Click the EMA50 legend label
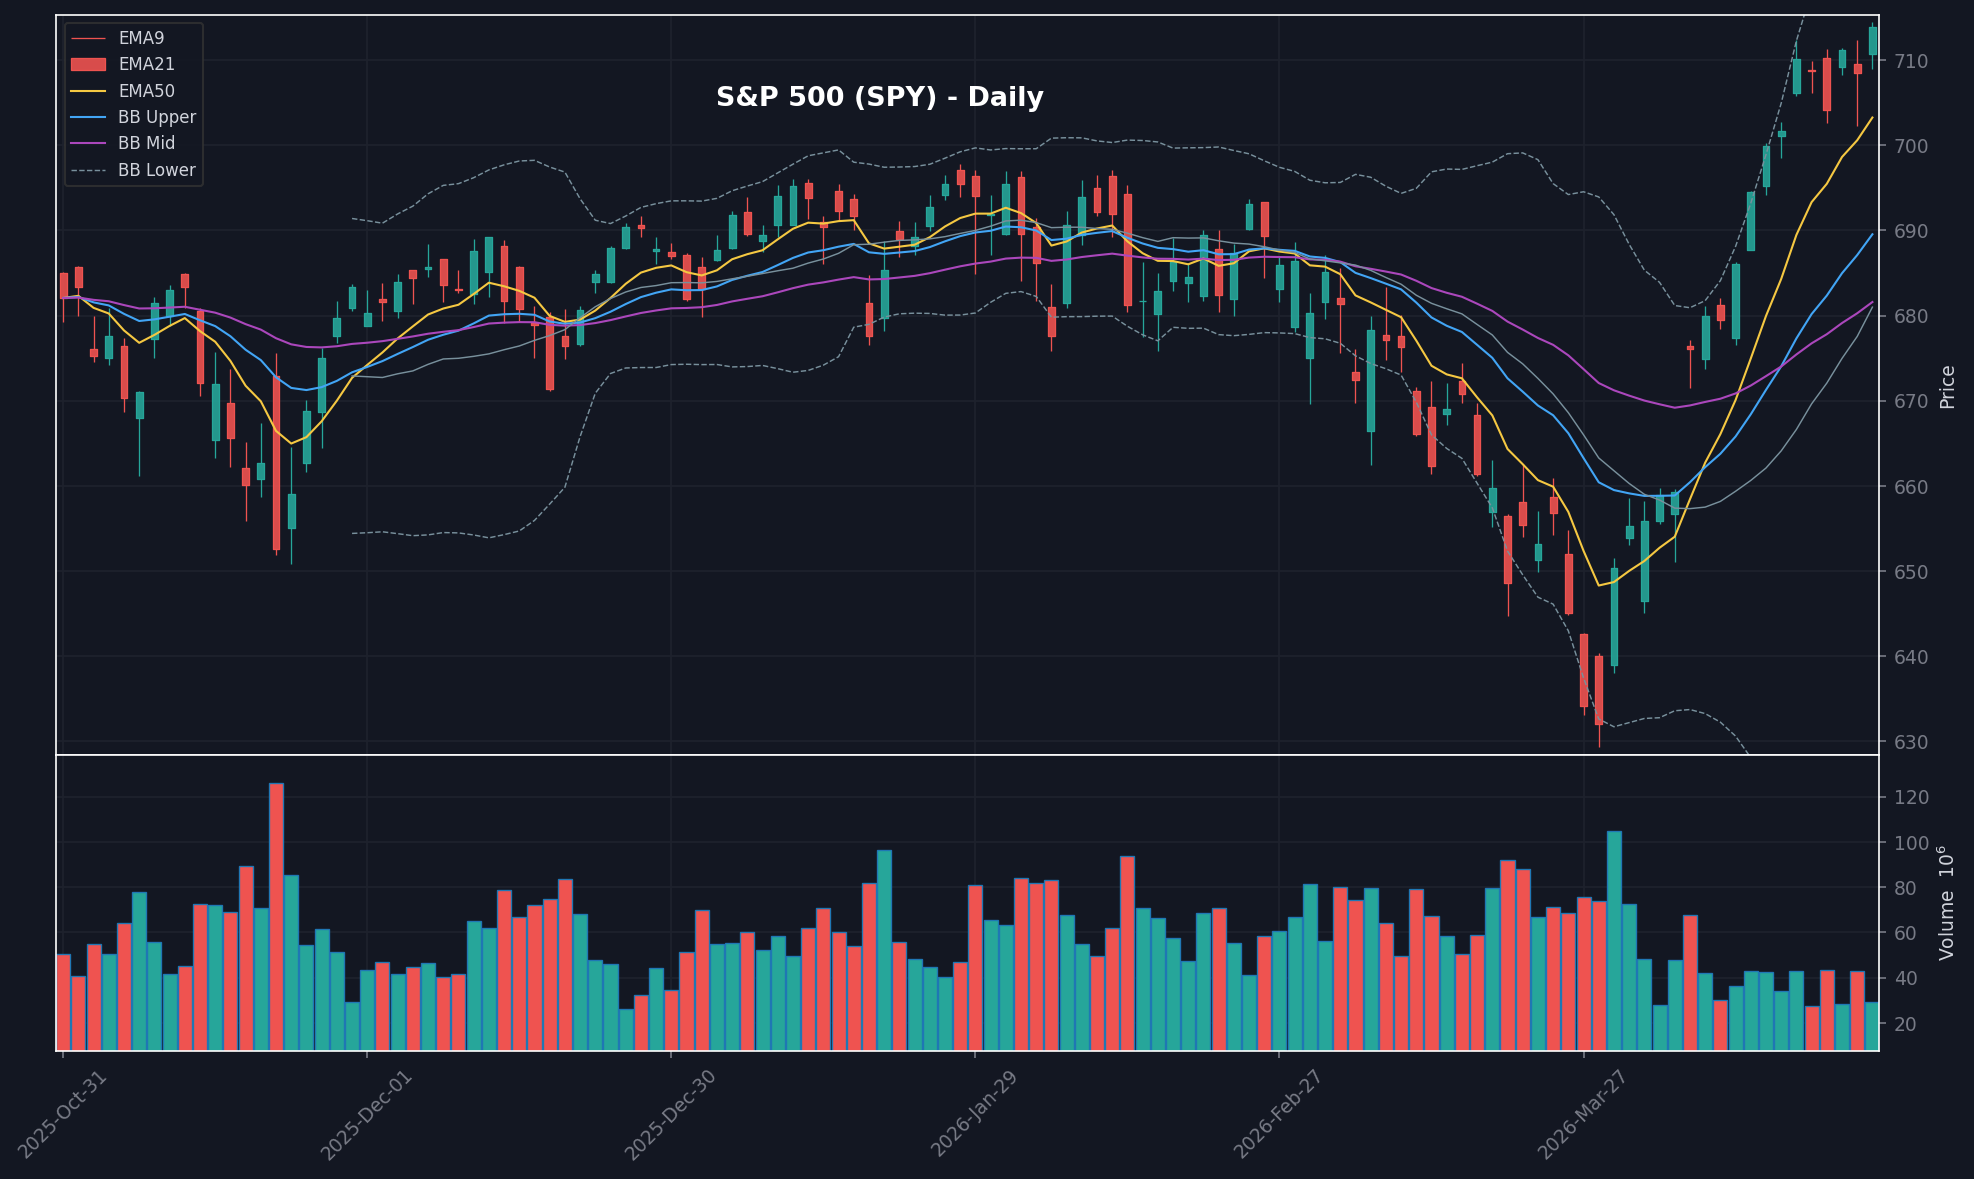Screen dimensions: 1974x1179 point(146,91)
